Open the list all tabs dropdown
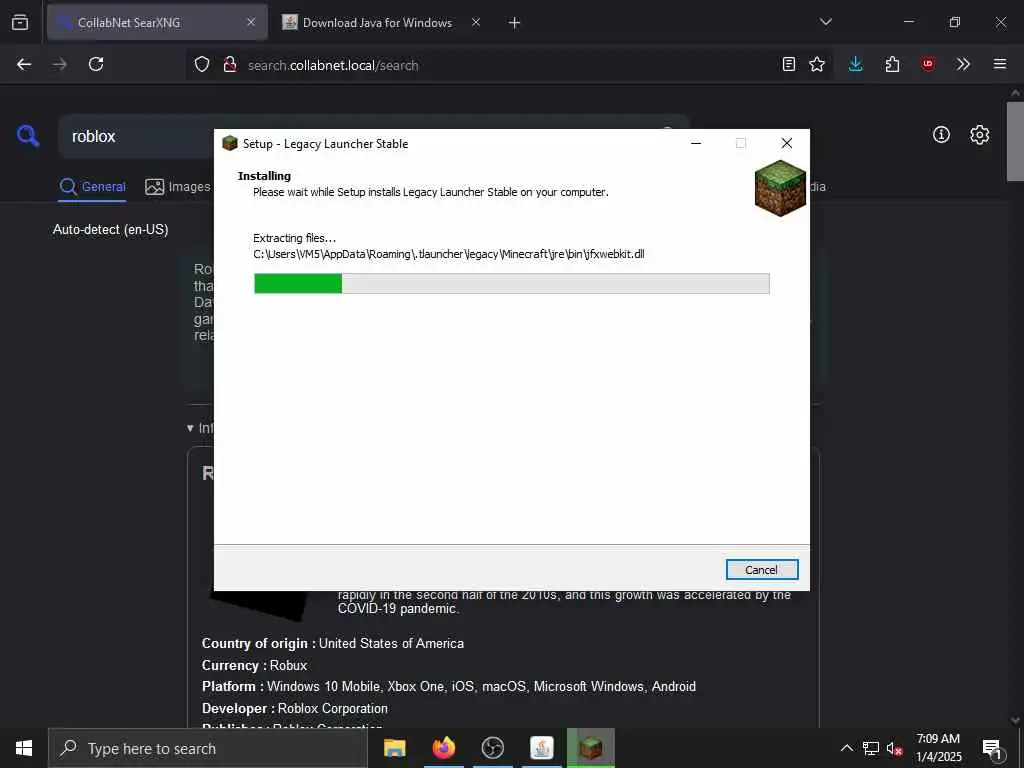The height and width of the screenshot is (768, 1024). 825,22
